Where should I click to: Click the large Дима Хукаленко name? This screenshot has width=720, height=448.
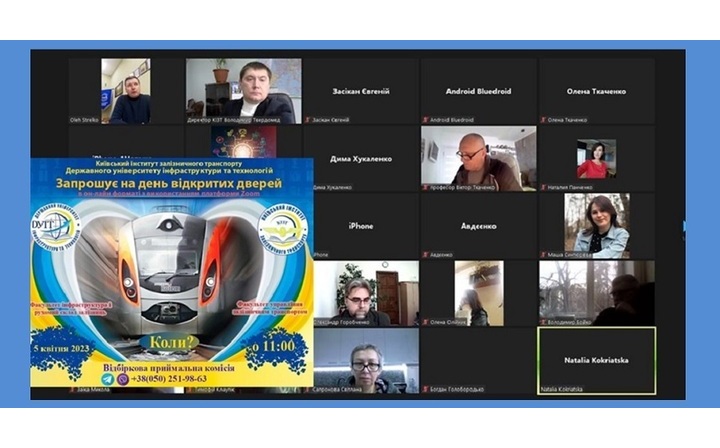361,159
